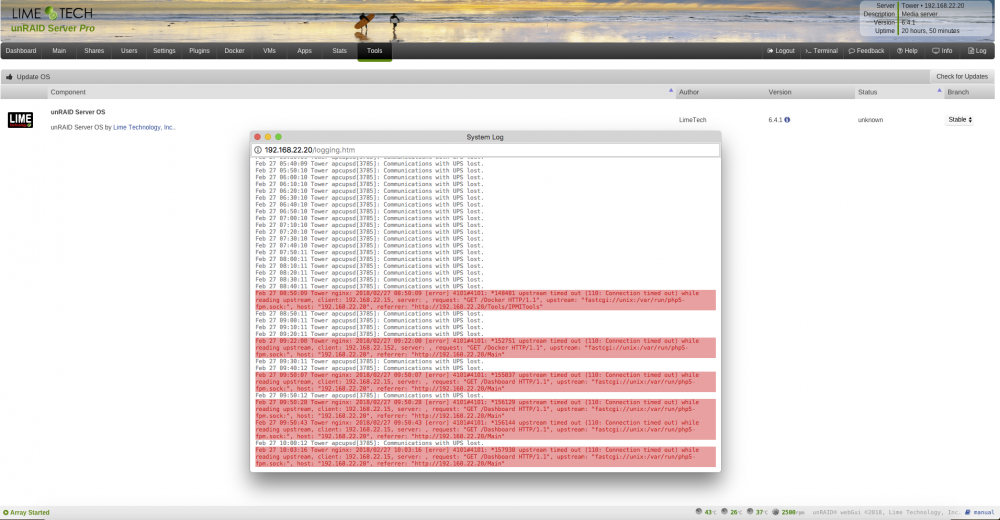Switch to the Main tab
Screen dimensions: 1000x520
pyautogui.click(x=59, y=51)
